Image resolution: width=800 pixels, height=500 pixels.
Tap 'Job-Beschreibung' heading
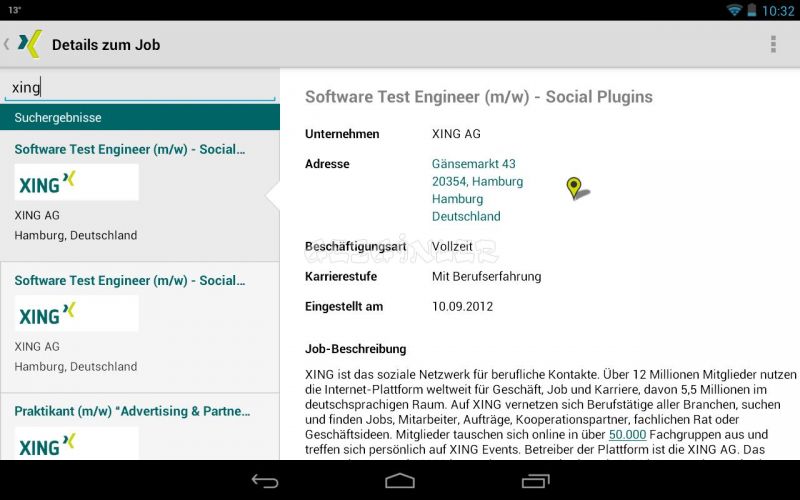356,349
